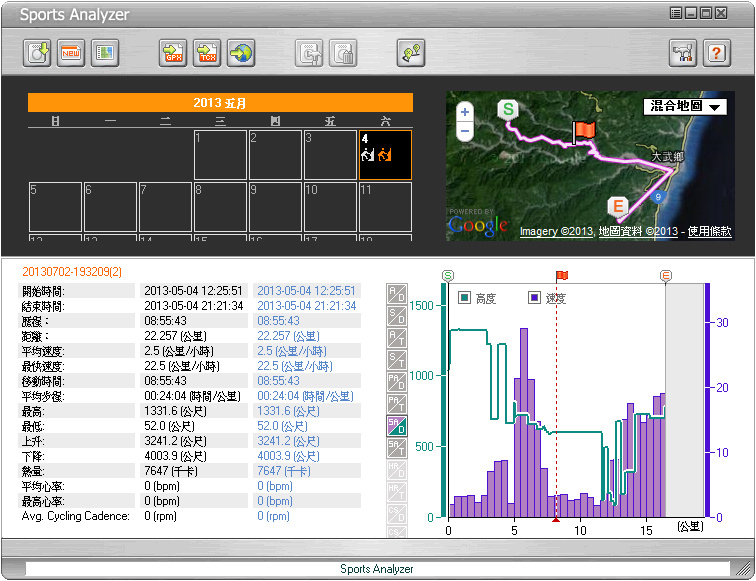This screenshot has width=756, height=581.
Task: Click the route map marker toolbar icon
Action: (410, 53)
